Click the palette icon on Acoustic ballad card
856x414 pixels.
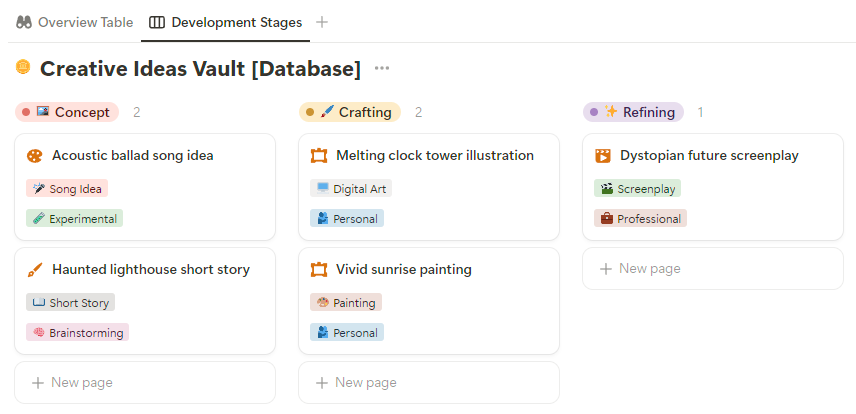35,156
